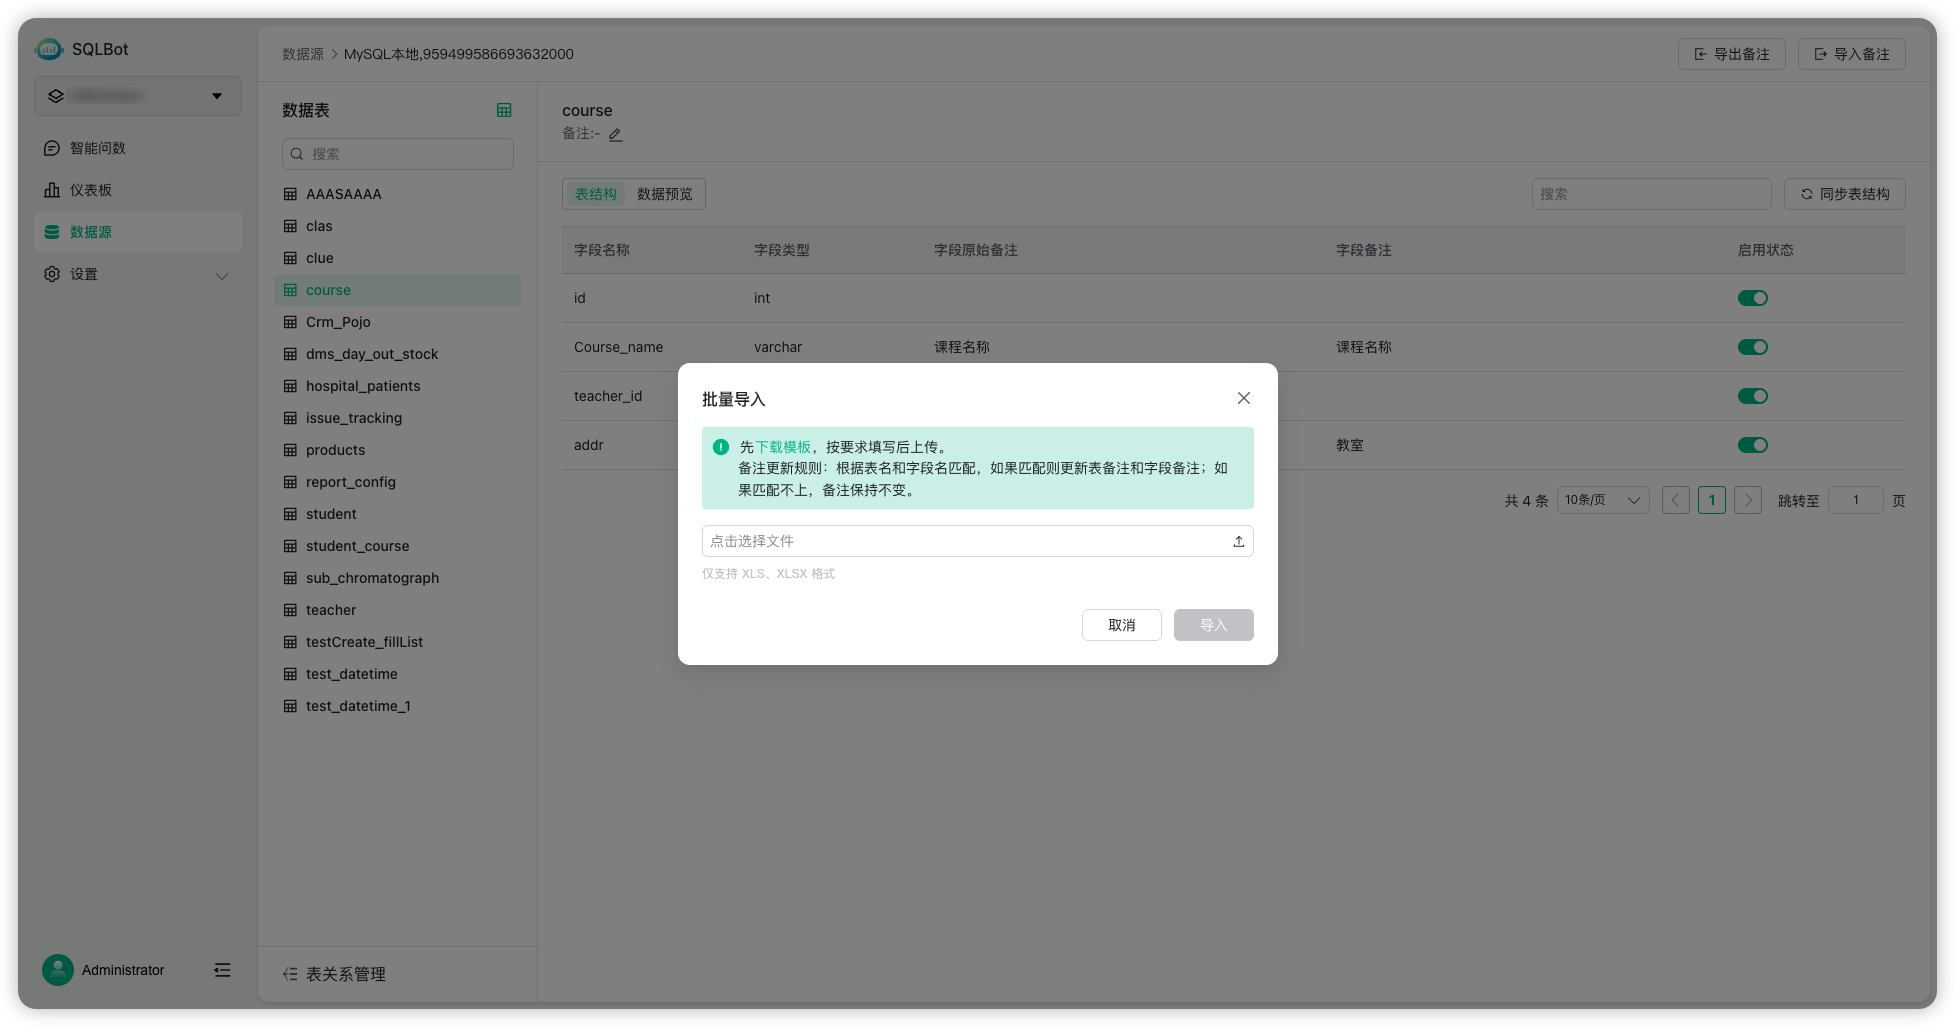1955x1027 pixels.
Task: Select the 仪表板 sidebar icon
Action: [90, 189]
